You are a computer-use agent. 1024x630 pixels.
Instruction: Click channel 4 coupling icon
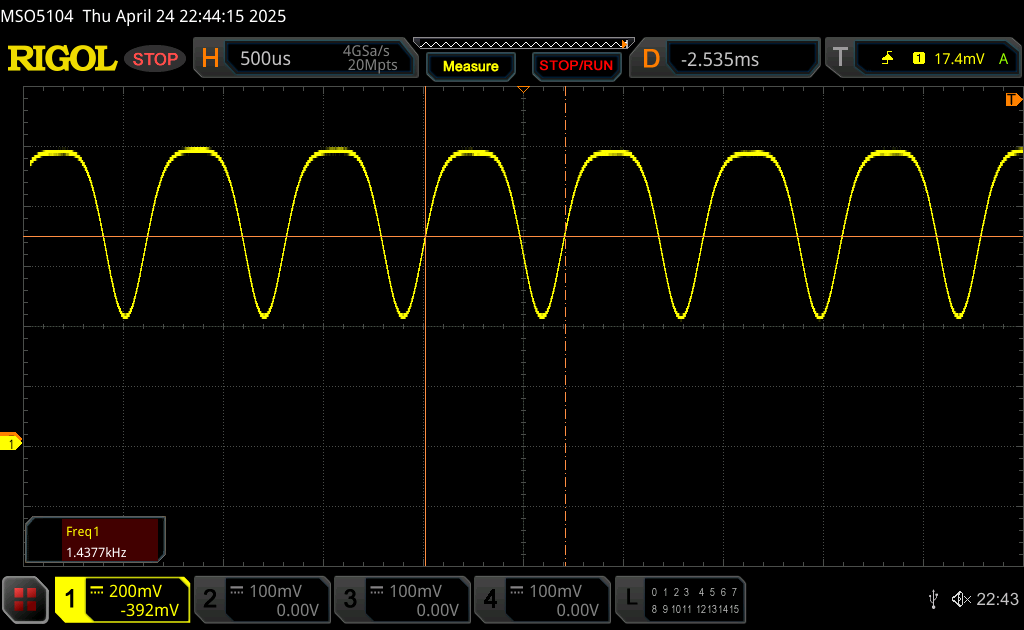[x=517, y=591]
